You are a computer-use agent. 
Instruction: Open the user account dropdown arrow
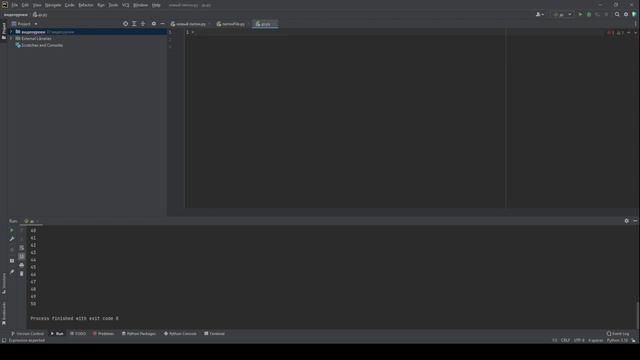(x=543, y=14)
